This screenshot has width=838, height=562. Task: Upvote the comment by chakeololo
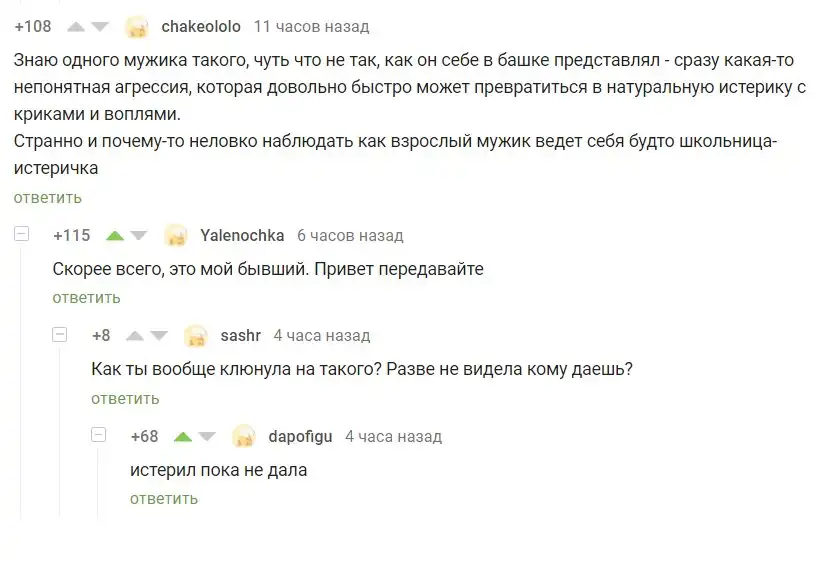pos(75,27)
